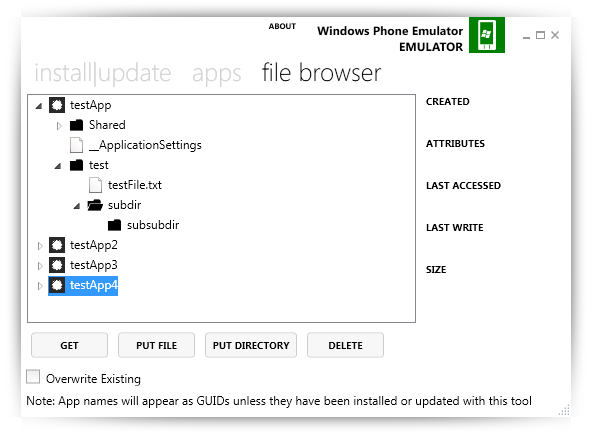Click the LAST WRITE label

point(455,228)
